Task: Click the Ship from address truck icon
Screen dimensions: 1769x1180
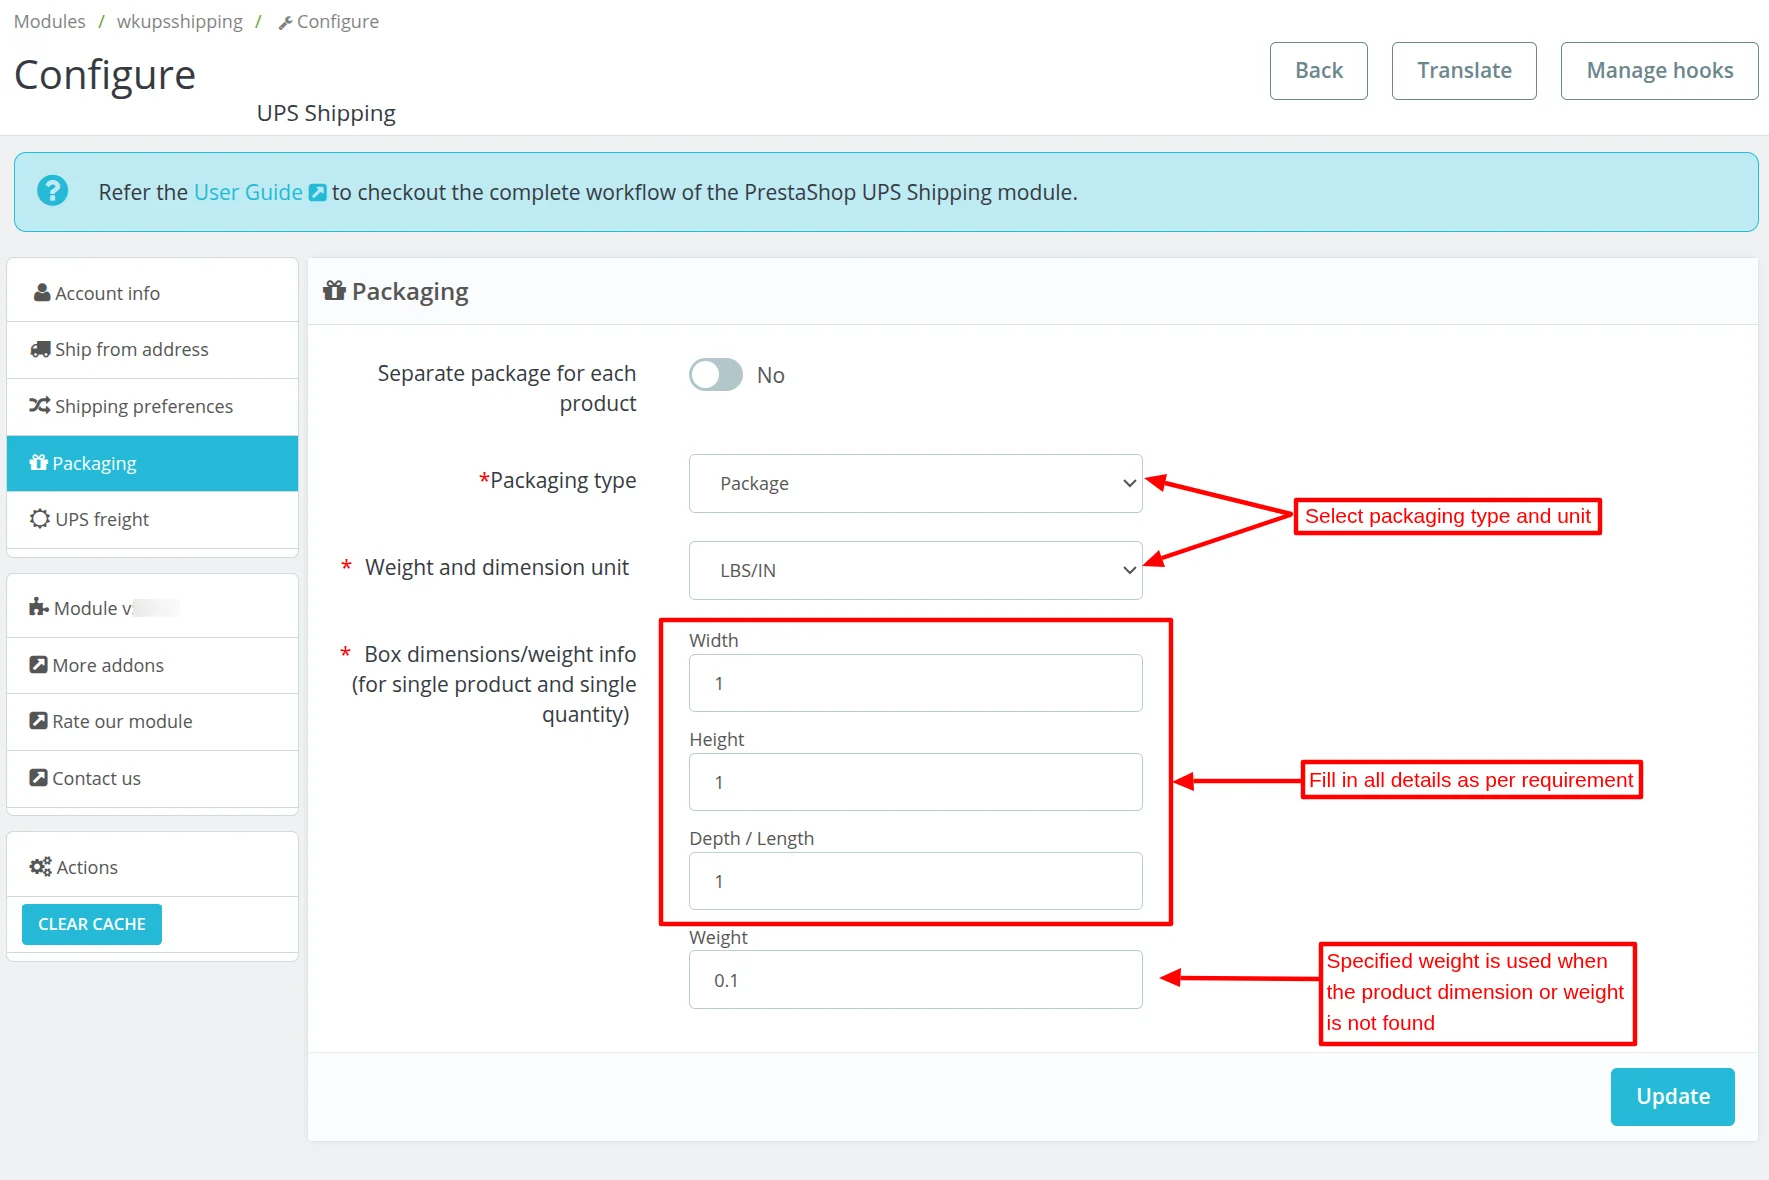Action: [x=40, y=349]
